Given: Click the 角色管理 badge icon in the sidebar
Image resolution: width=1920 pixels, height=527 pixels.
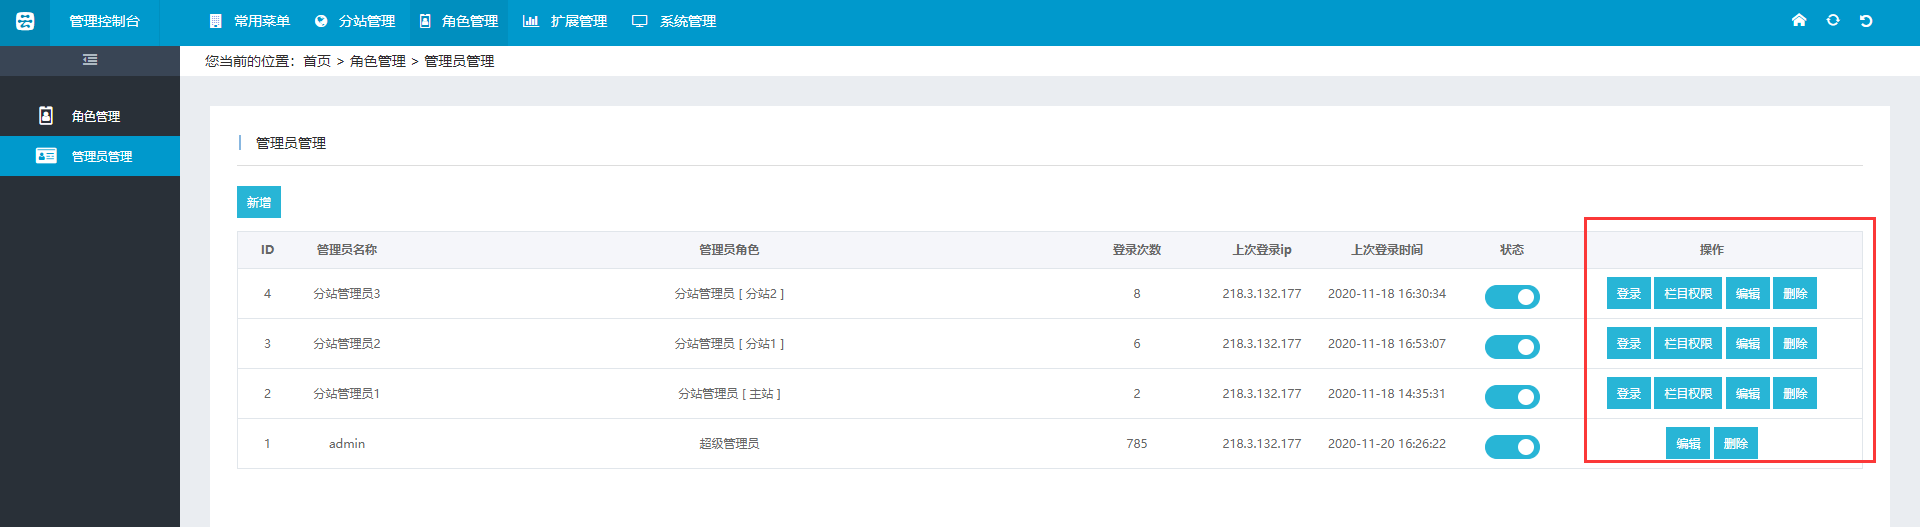Looking at the screenshot, I should pos(46,116).
